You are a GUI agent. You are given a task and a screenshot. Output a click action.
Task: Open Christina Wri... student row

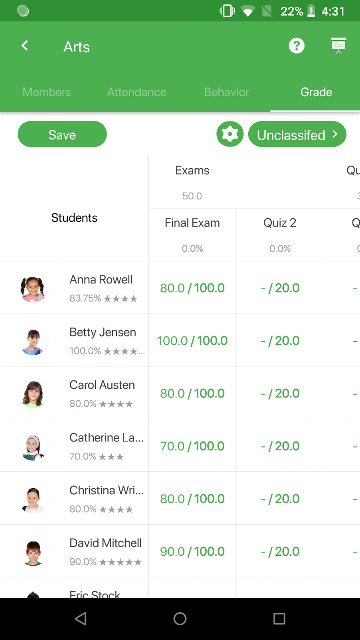point(74,498)
